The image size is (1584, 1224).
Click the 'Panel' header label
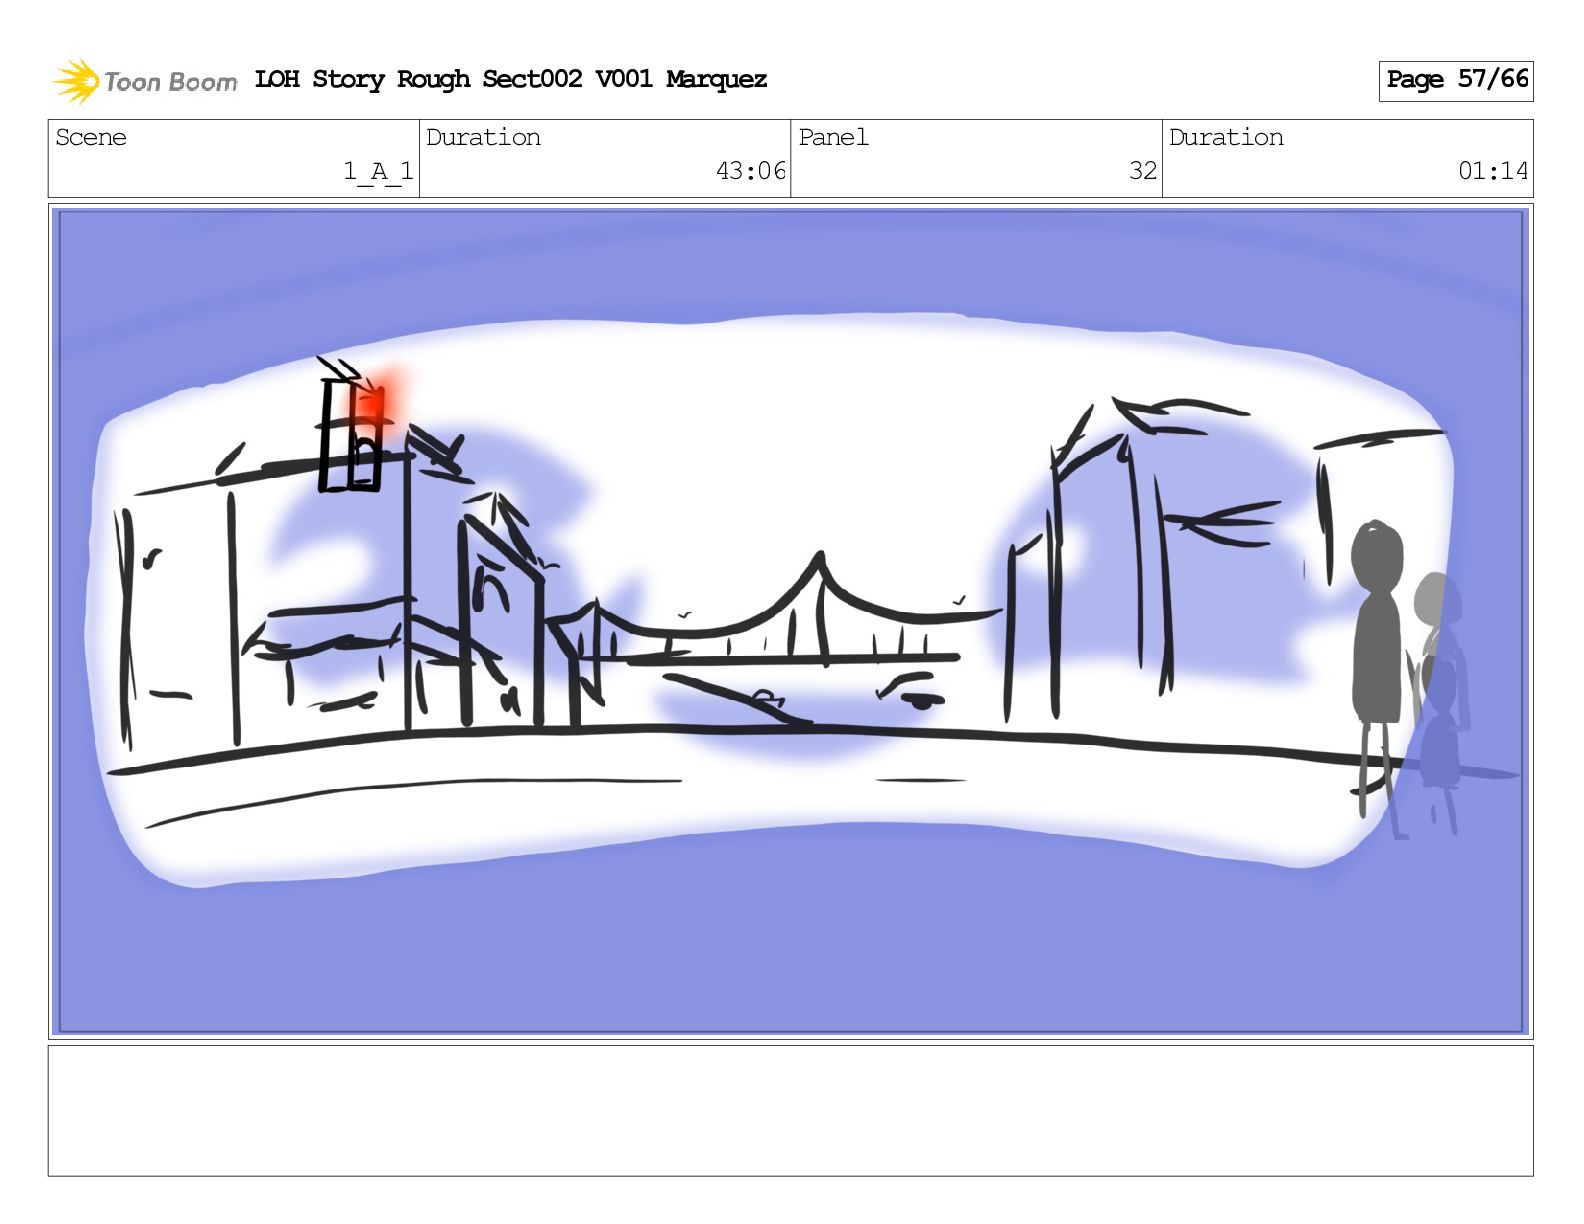coord(833,137)
